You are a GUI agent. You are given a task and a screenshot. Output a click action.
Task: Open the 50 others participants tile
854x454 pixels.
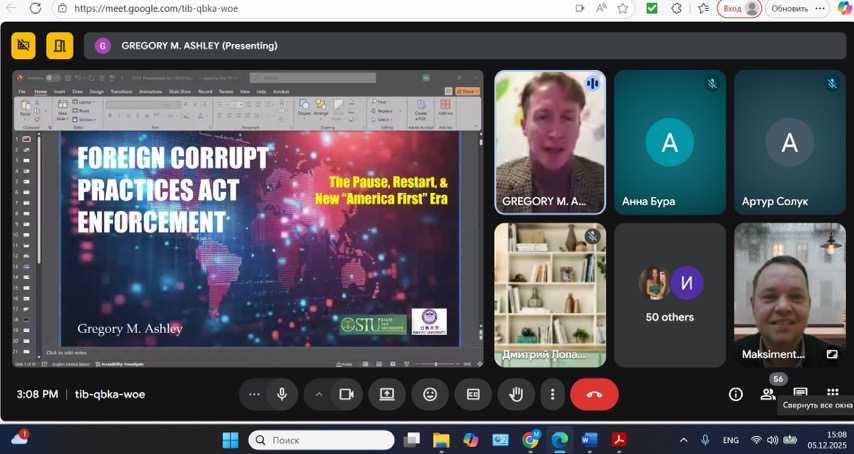pyautogui.click(x=670, y=294)
